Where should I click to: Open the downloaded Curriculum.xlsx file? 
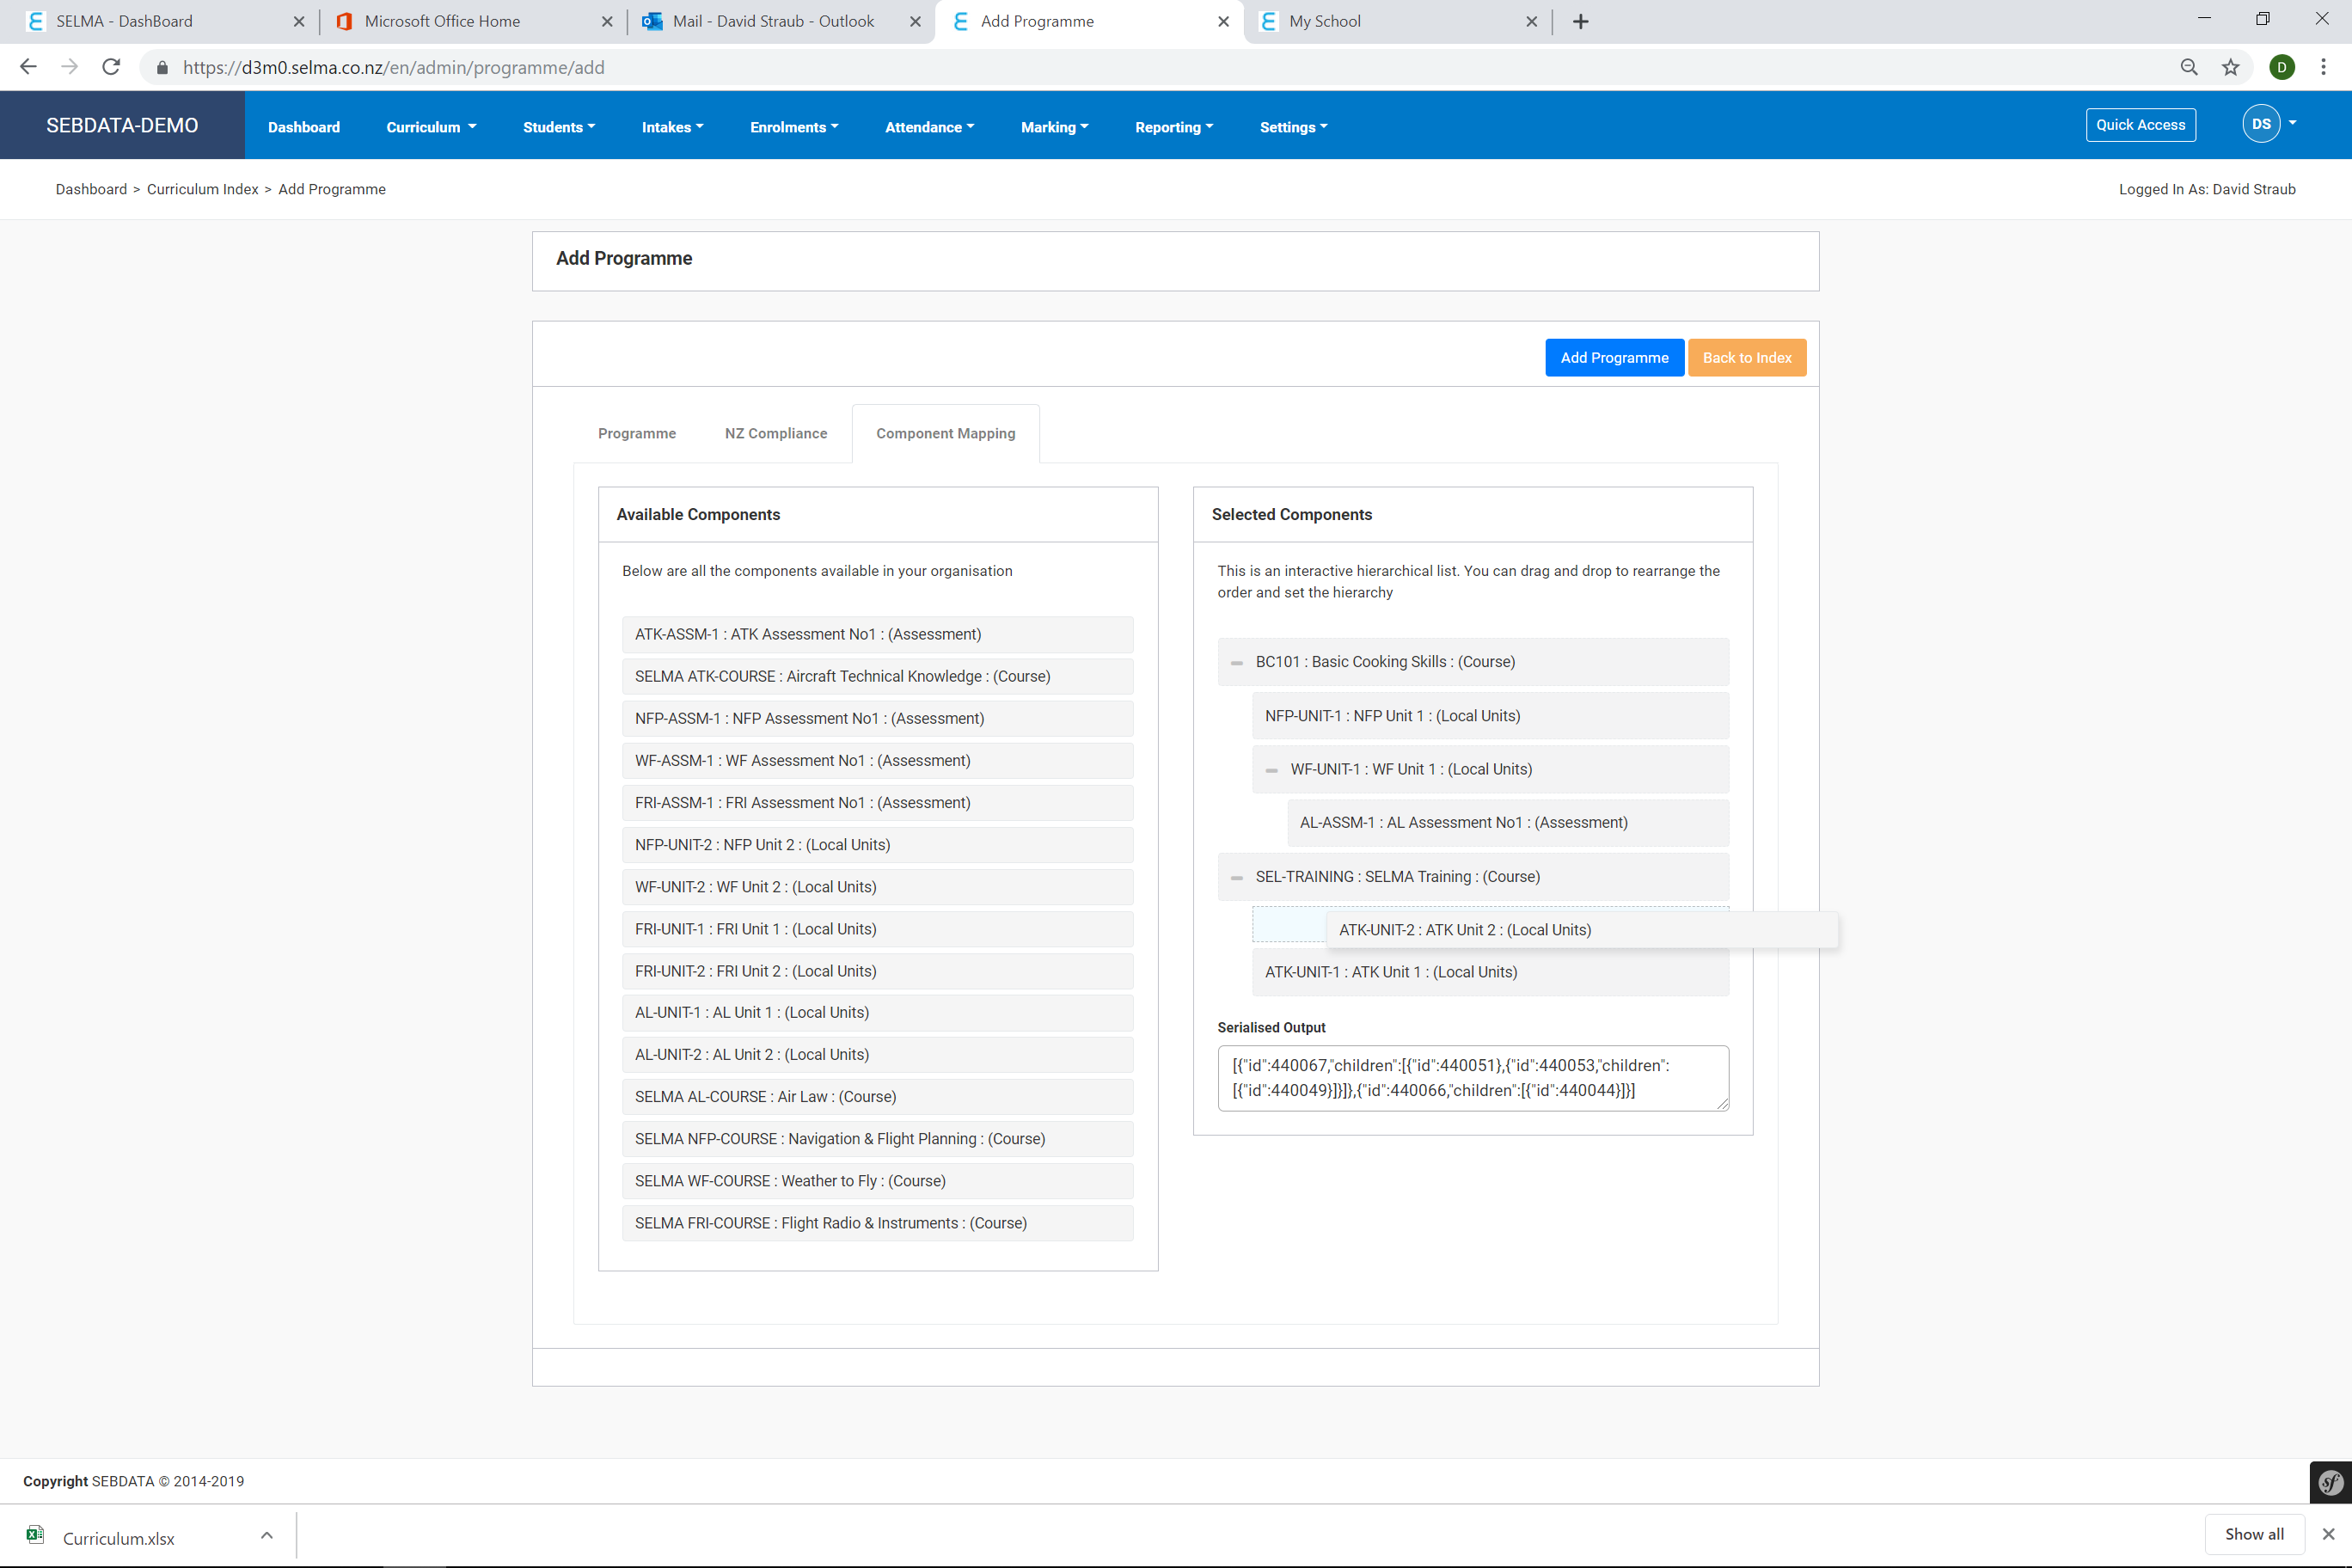click(x=118, y=1538)
